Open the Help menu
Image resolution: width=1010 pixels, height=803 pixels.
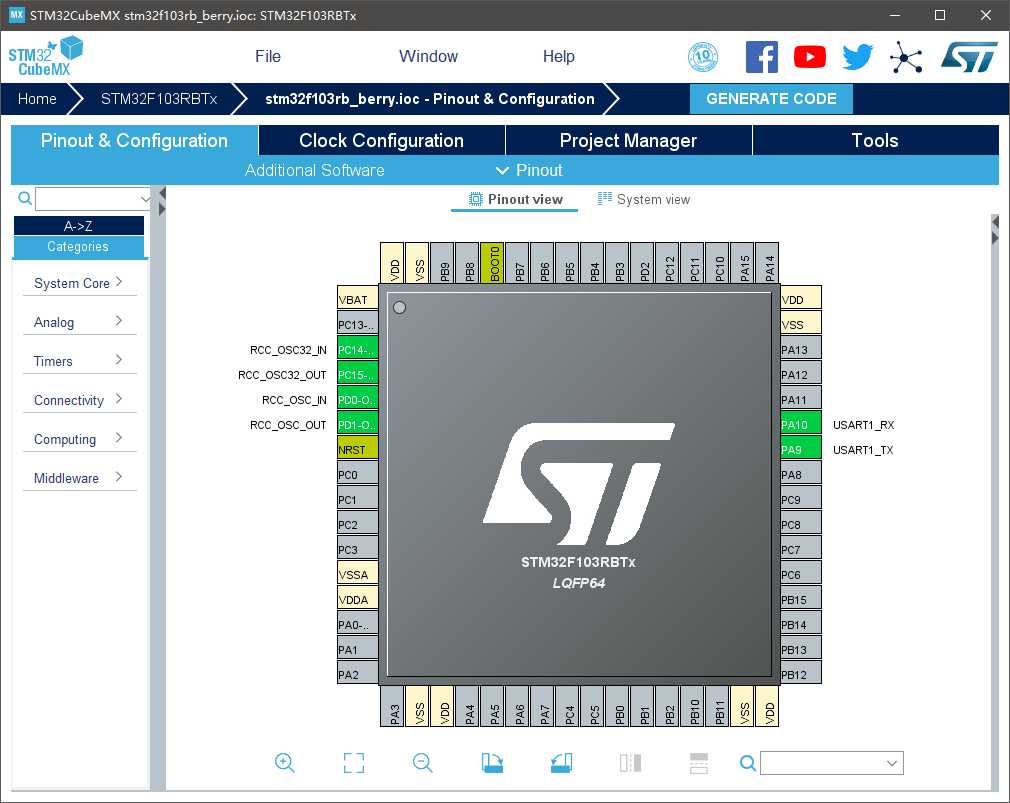558,57
